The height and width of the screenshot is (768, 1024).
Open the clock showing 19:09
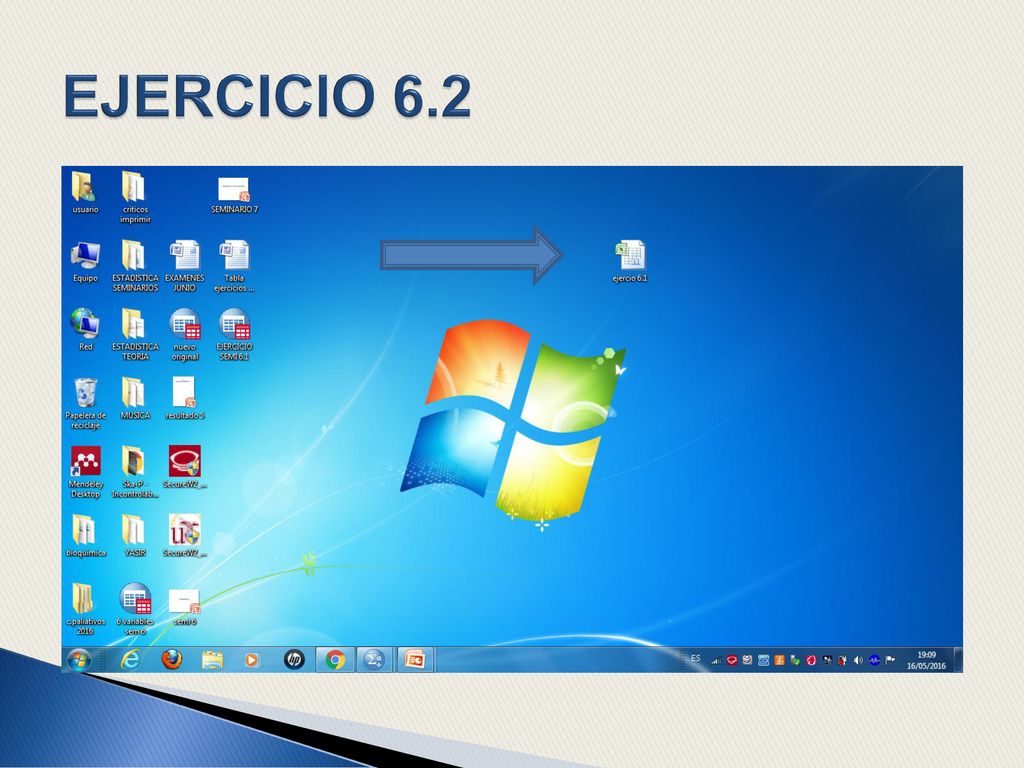pos(926,660)
